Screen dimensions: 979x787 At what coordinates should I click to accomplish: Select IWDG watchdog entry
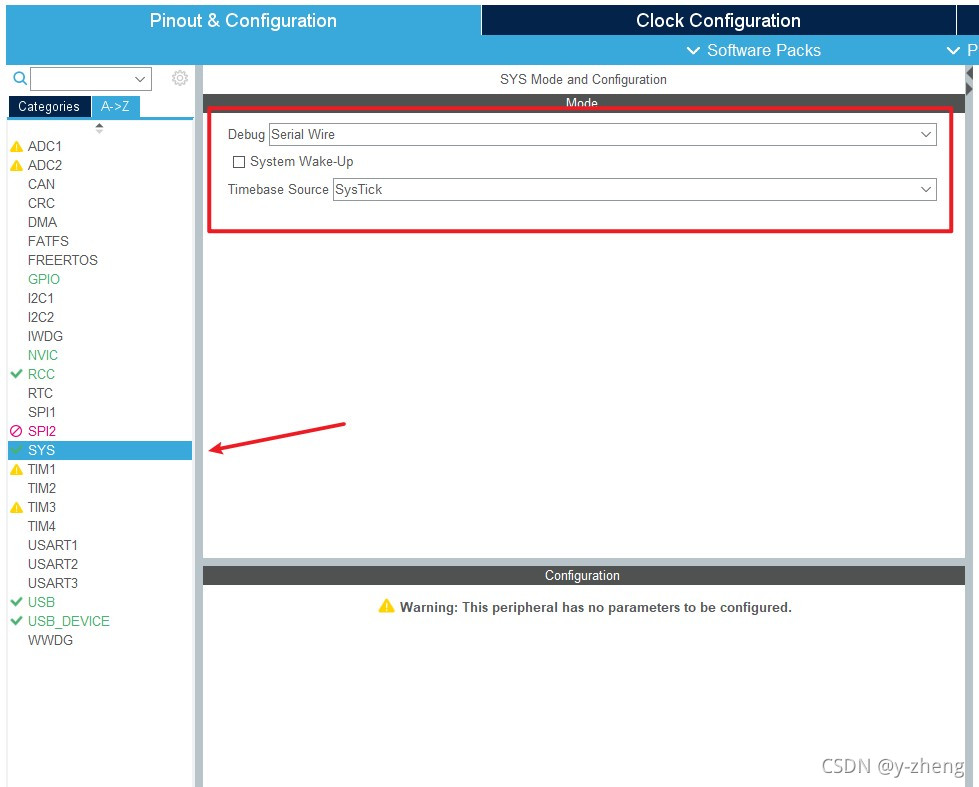(45, 336)
